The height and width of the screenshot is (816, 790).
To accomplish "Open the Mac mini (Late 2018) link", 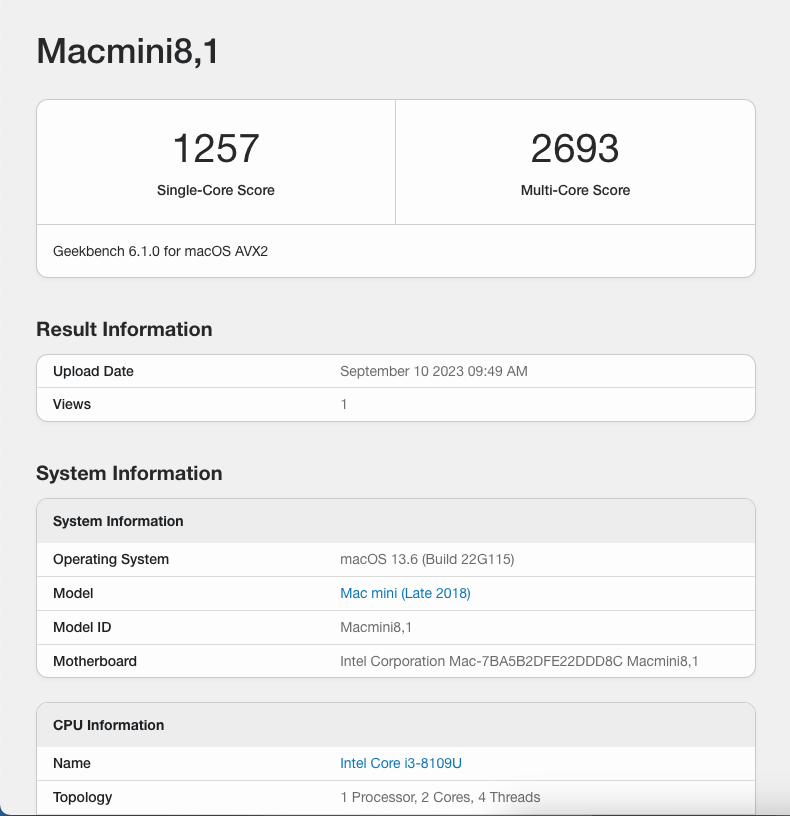I will point(405,593).
